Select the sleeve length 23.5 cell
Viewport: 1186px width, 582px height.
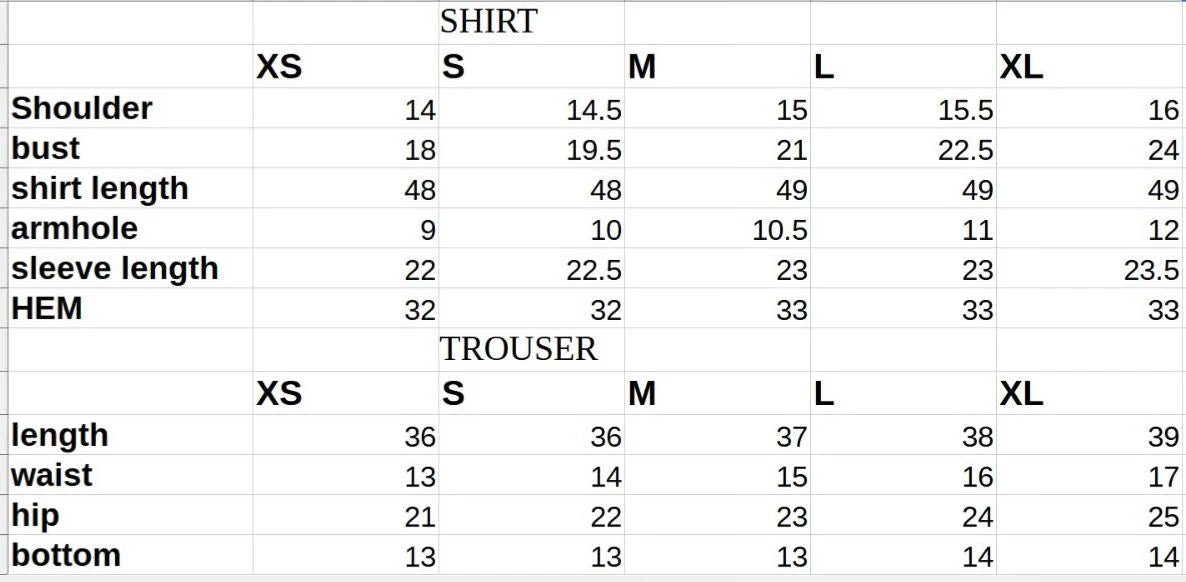1090,269
